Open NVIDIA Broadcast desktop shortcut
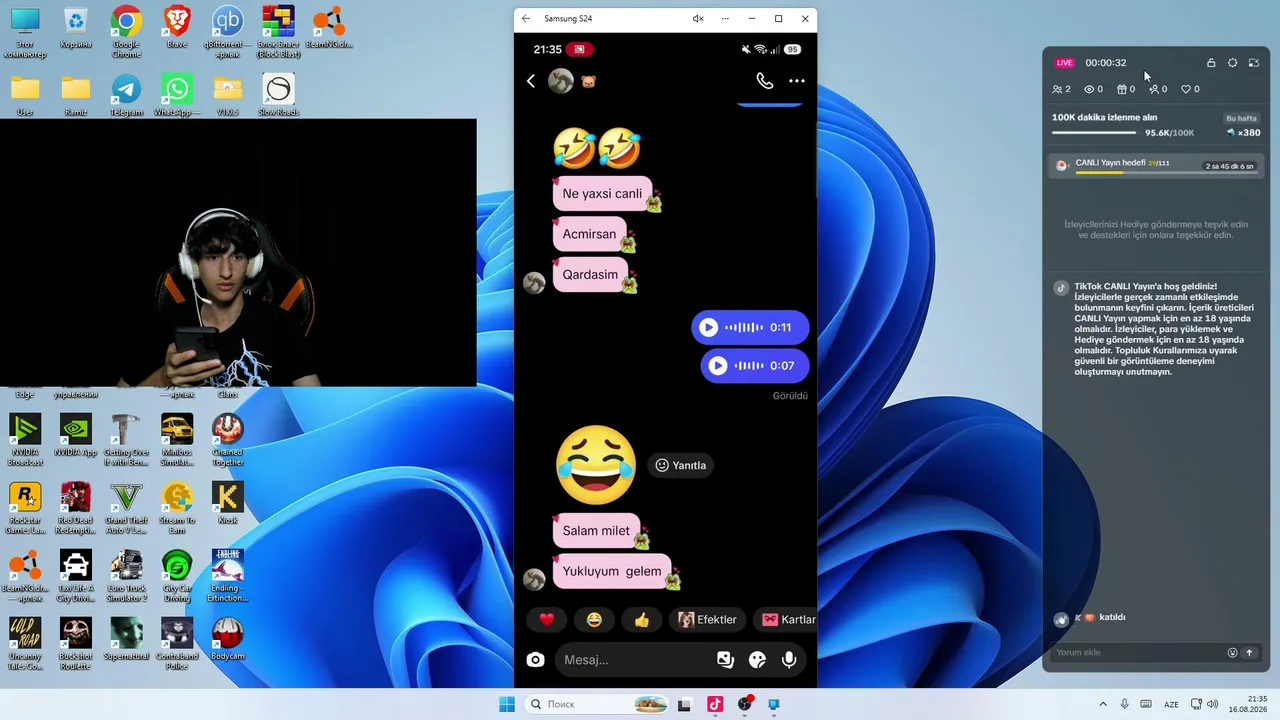 [x=25, y=440]
